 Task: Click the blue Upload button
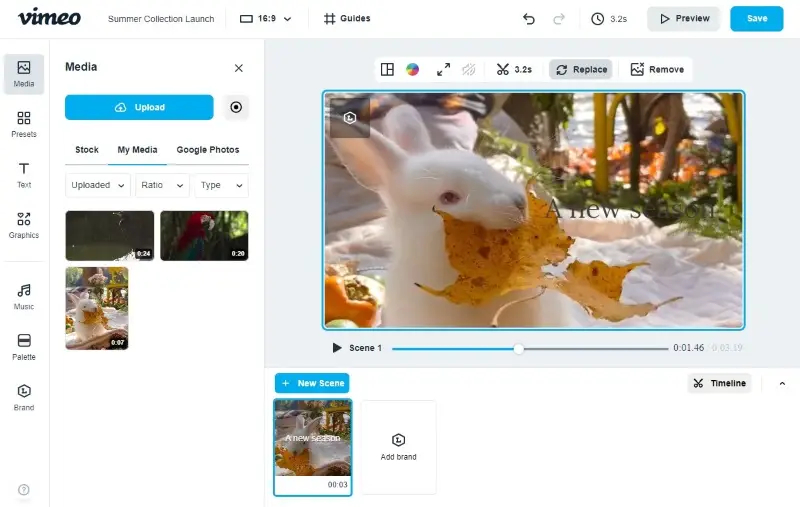point(139,107)
